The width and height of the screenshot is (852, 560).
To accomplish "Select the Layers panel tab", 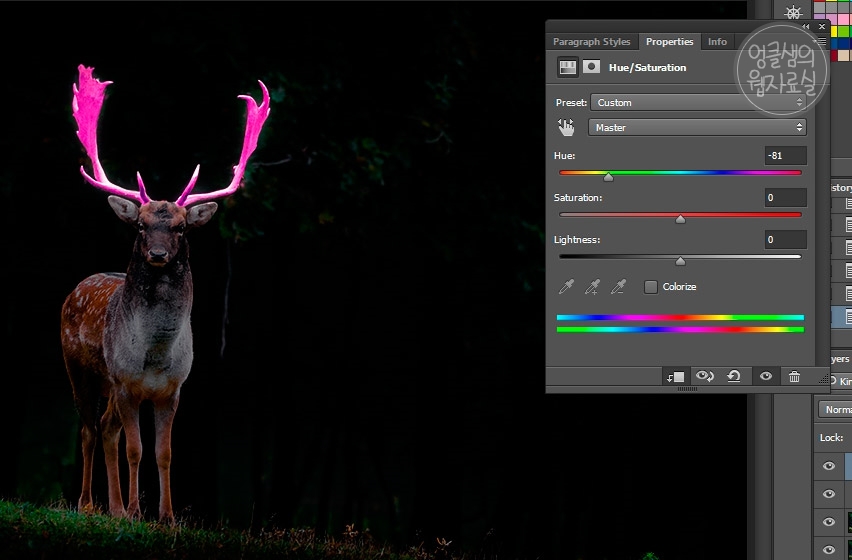I will pos(840,359).
